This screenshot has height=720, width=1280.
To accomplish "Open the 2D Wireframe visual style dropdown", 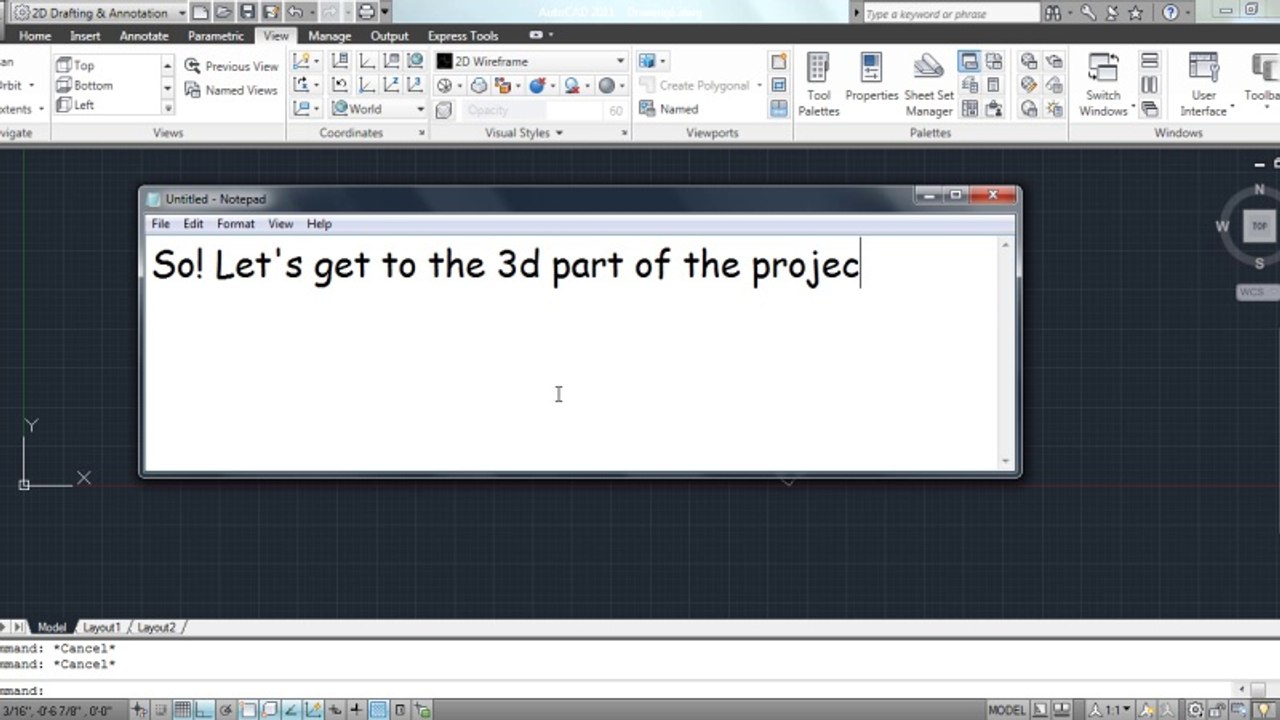I will [x=531, y=61].
